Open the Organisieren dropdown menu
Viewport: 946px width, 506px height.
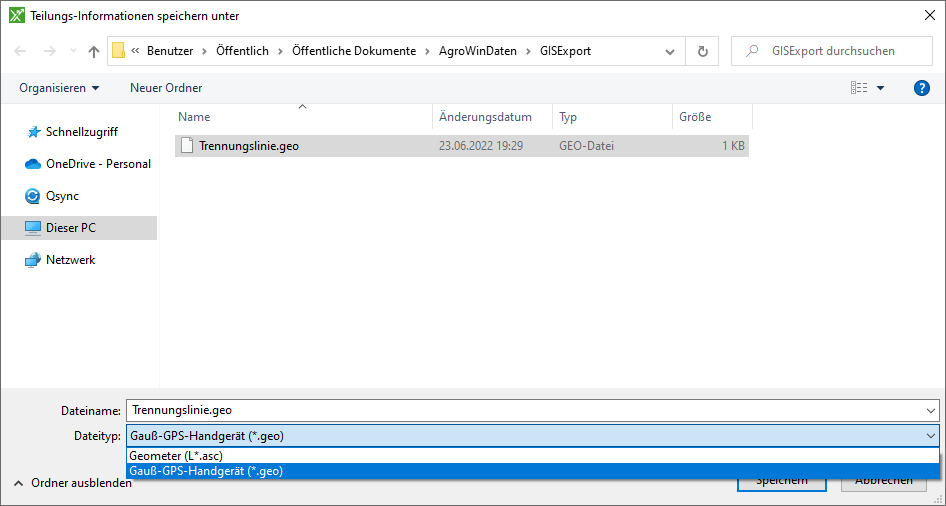[60, 88]
